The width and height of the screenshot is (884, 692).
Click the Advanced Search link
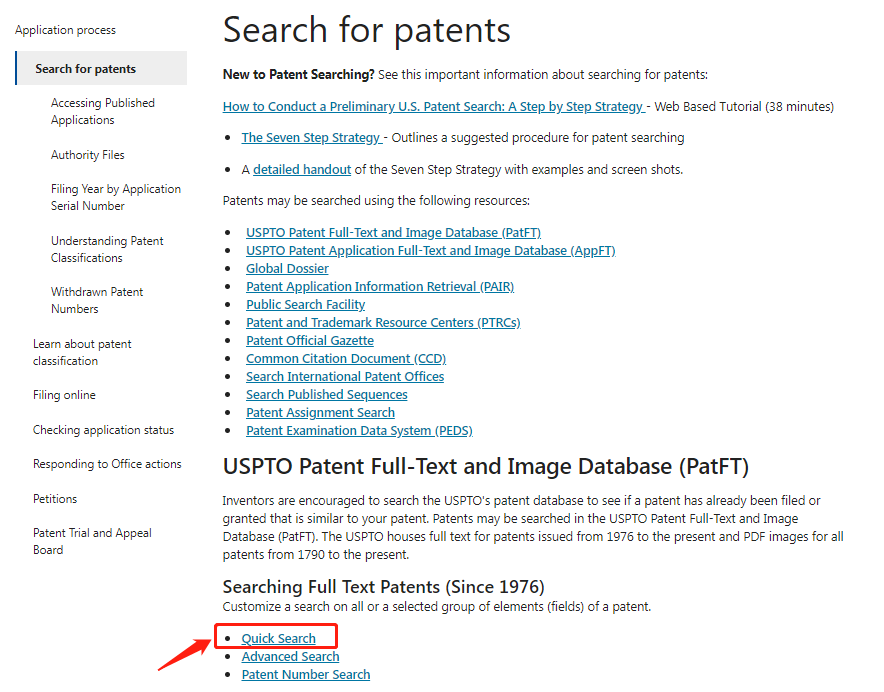pos(290,657)
